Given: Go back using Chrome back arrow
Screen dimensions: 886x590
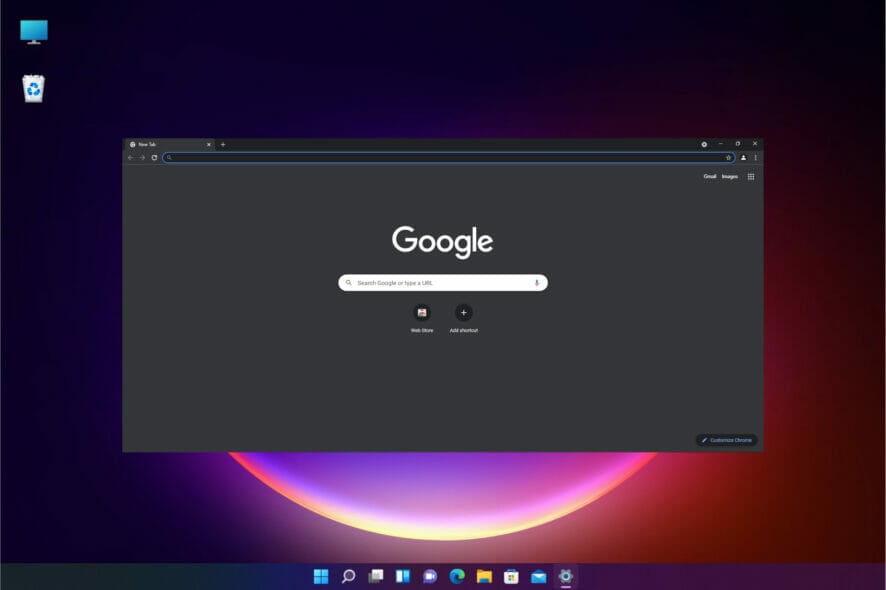Looking at the screenshot, I should [131, 158].
